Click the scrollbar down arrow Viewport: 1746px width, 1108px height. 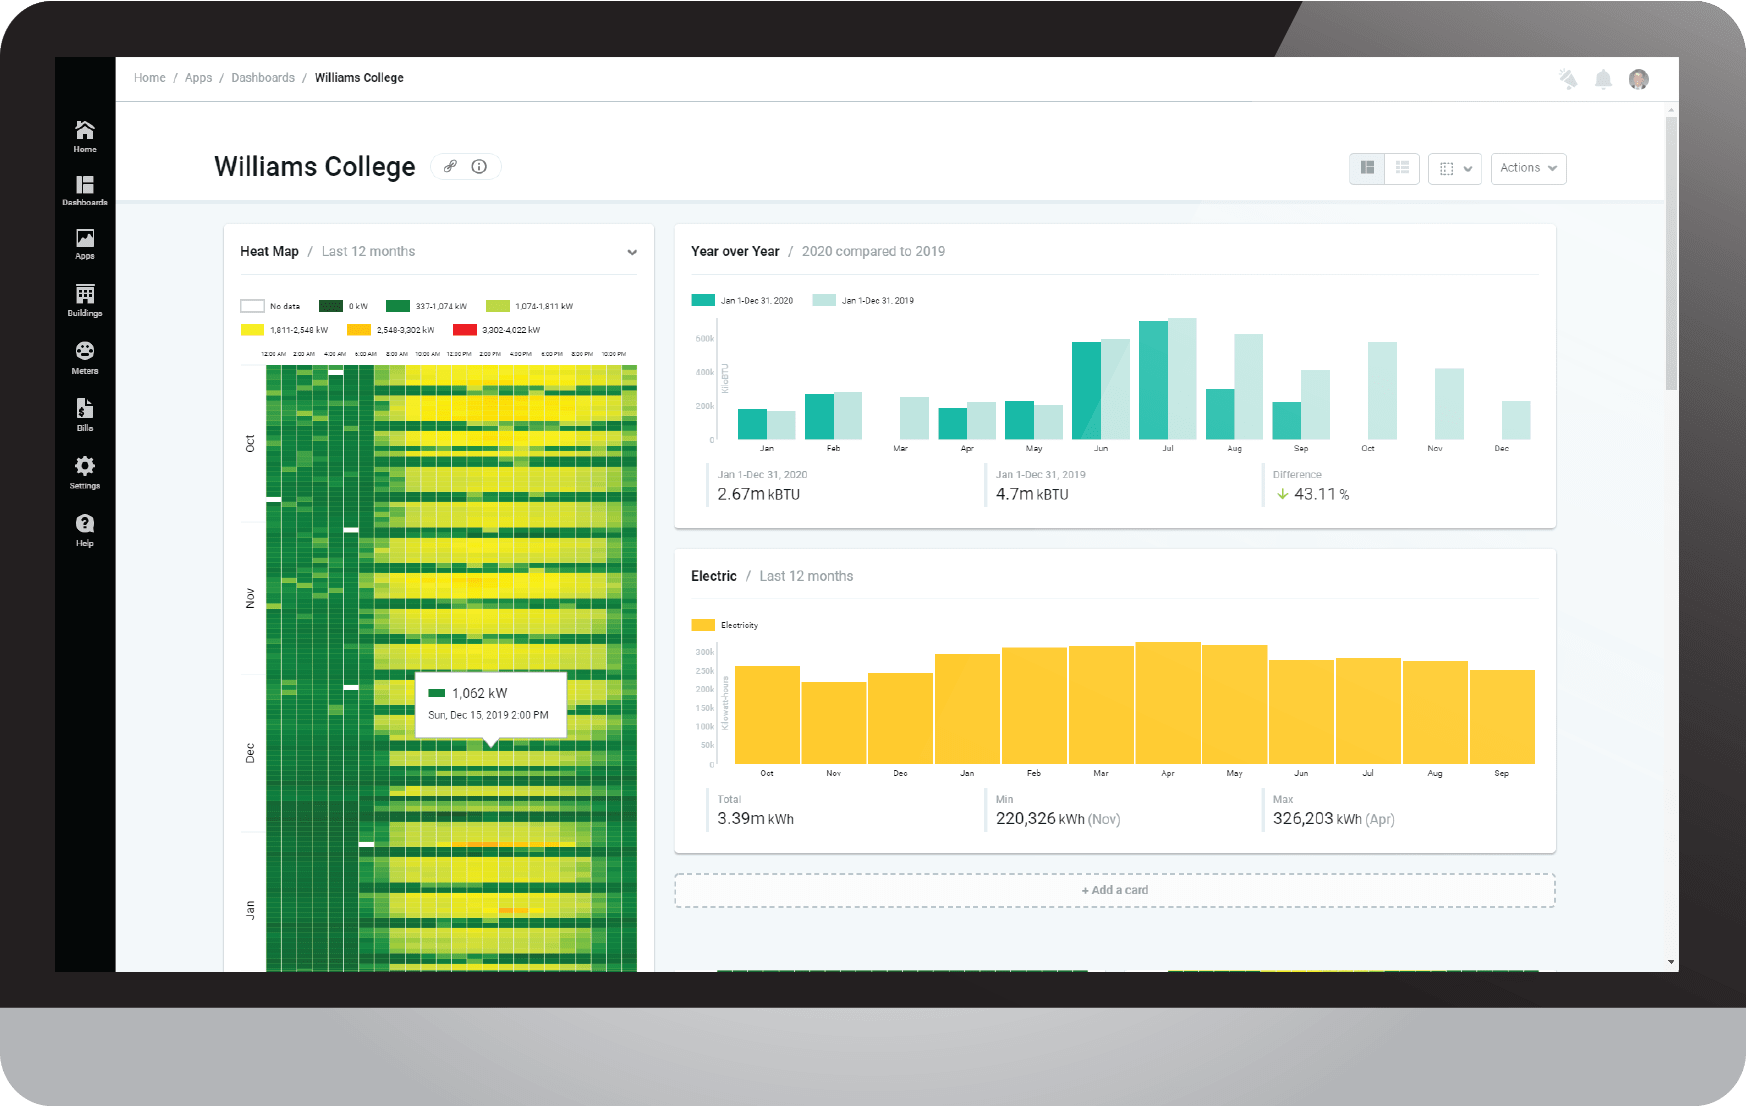pyautogui.click(x=1671, y=963)
